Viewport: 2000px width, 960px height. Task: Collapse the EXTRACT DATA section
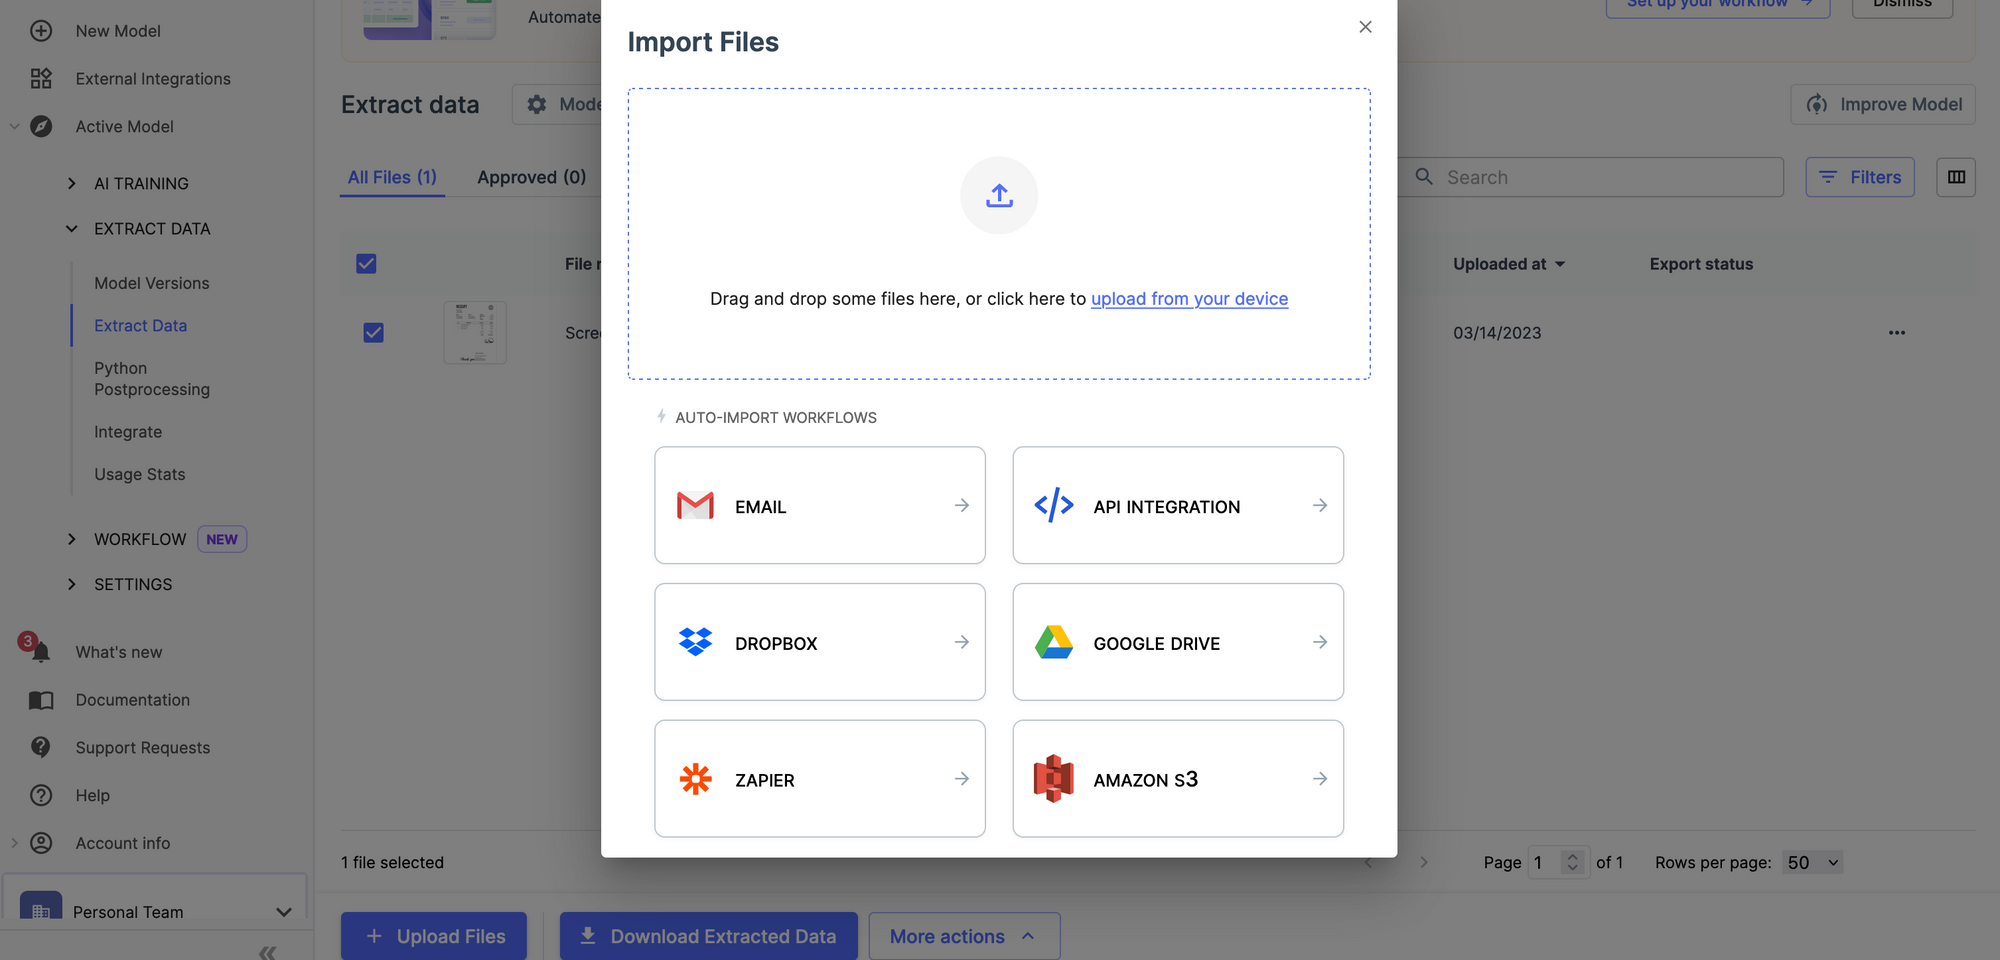click(x=71, y=229)
